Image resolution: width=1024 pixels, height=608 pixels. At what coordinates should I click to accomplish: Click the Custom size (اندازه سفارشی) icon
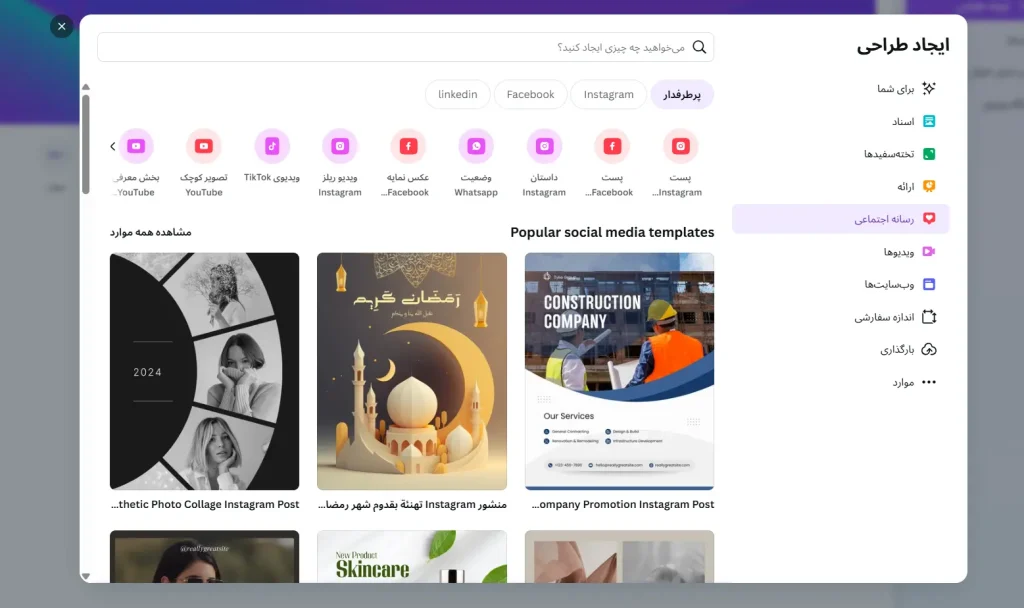[x=929, y=317]
